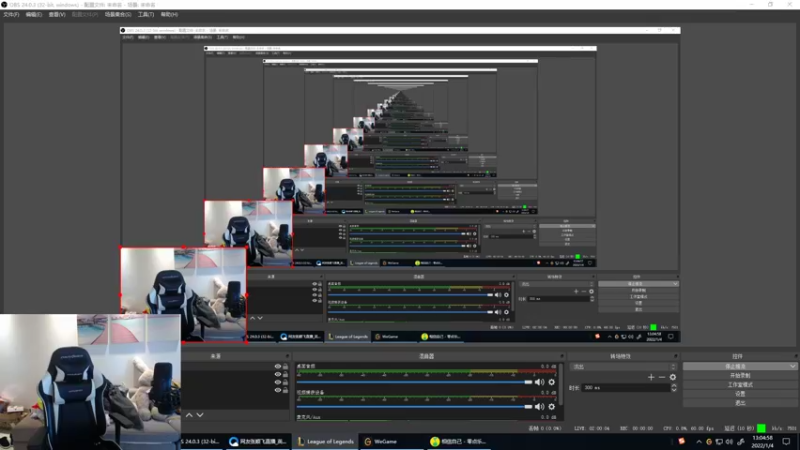Toggle visibility eye of the bottom source
Viewport: 800px width, 450px height.
click(278, 390)
